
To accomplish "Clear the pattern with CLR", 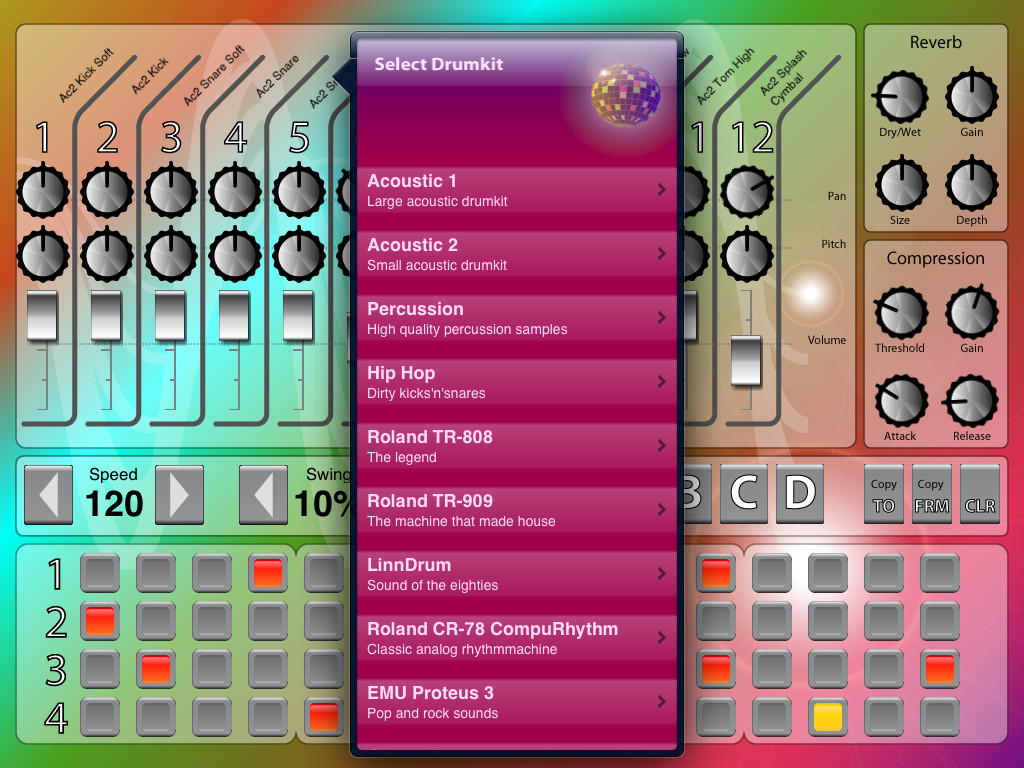I will 980,494.
